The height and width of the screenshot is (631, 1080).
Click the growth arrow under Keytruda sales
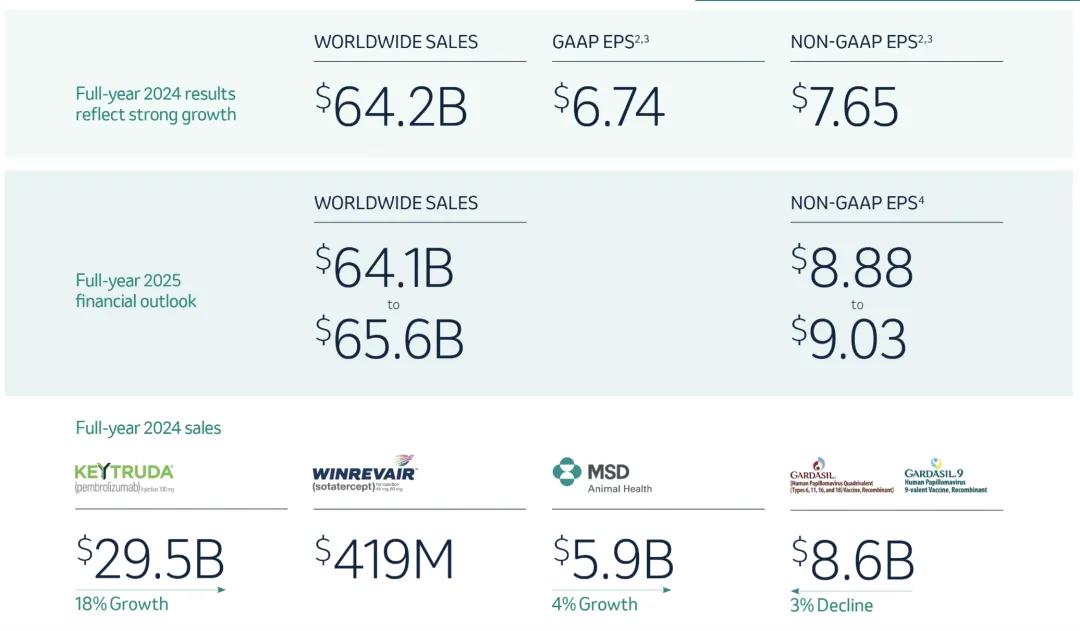pyautogui.click(x=150, y=589)
